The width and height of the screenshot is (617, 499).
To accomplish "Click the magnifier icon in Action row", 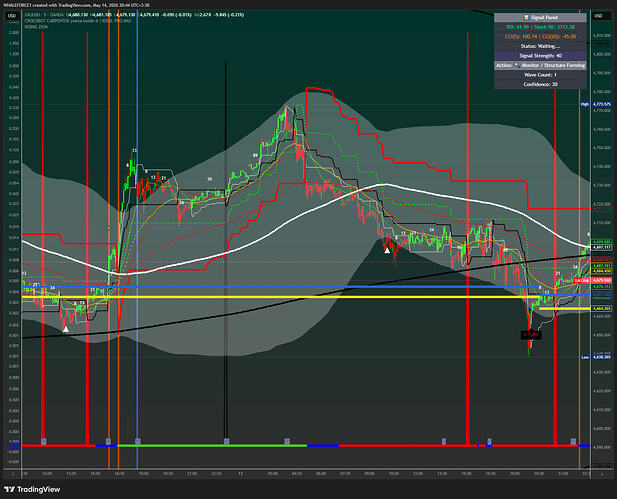I will pyautogui.click(x=517, y=65).
